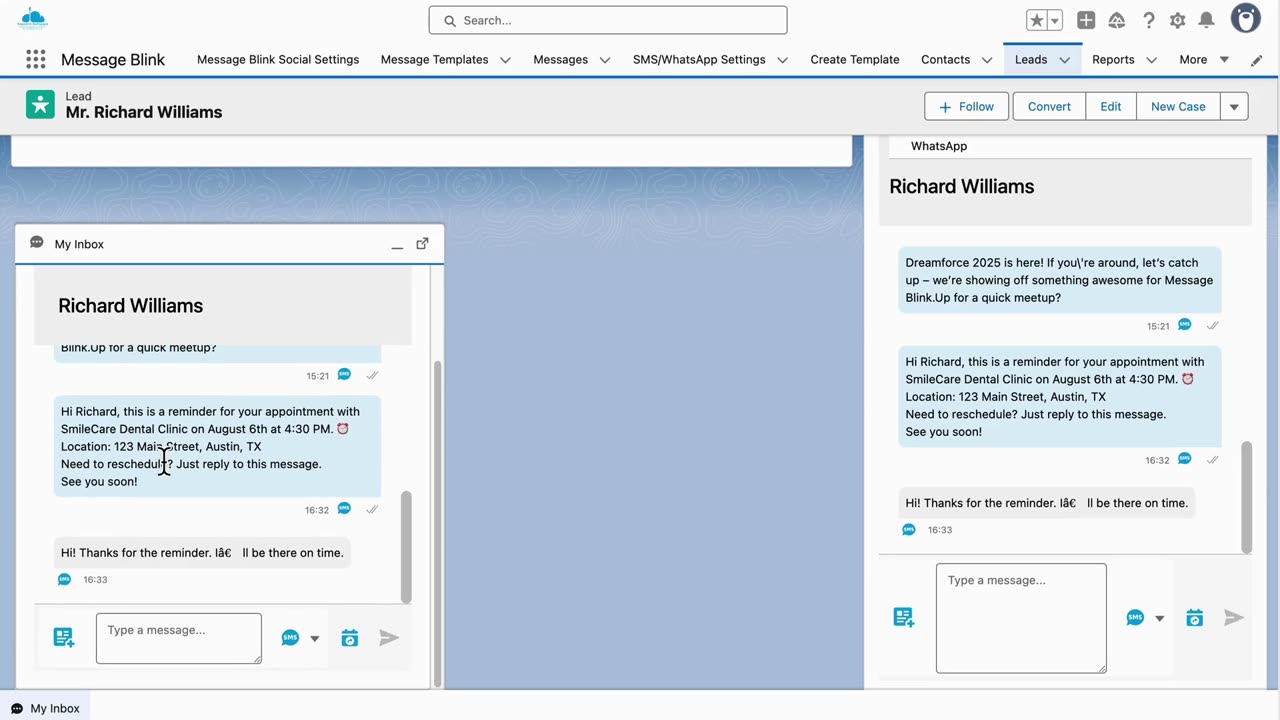
Task: Click the Follow button
Action: click(x=968, y=106)
